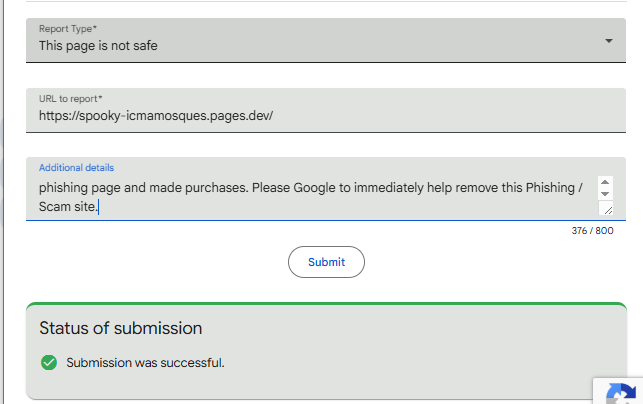Place cursor after 'Scam site.' text
643x404 pixels.
pos(100,207)
